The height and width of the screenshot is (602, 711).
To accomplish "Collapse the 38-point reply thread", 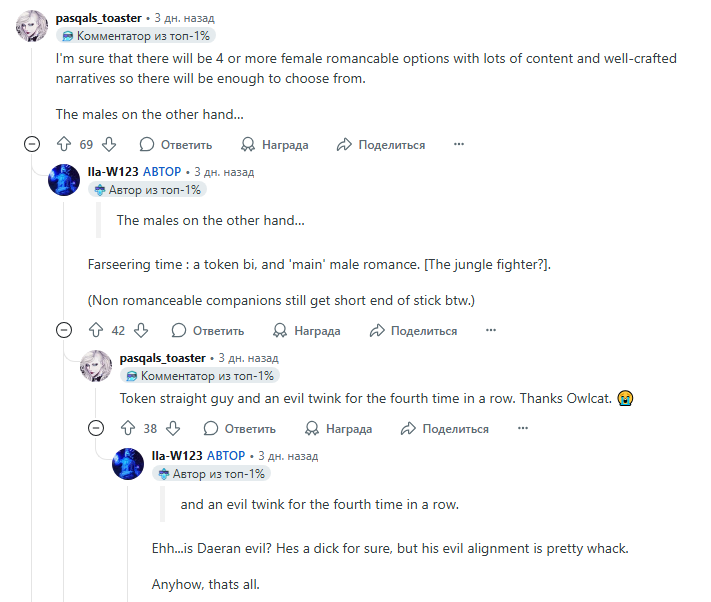I will [96, 429].
